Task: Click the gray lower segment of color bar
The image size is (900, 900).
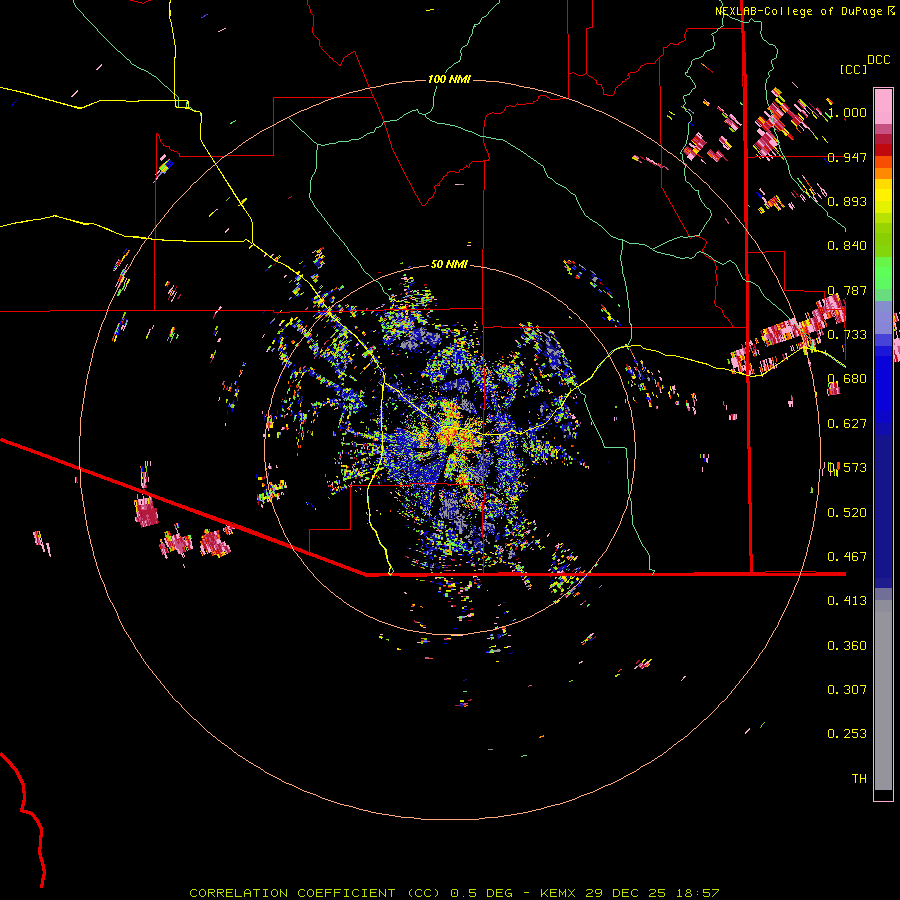Action: [883, 695]
